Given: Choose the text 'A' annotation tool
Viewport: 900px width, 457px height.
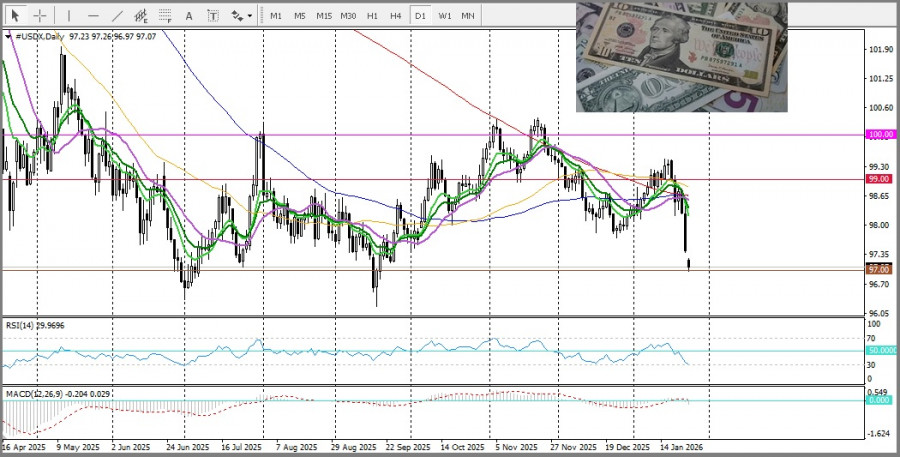Looking at the screenshot, I should pos(191,16).
